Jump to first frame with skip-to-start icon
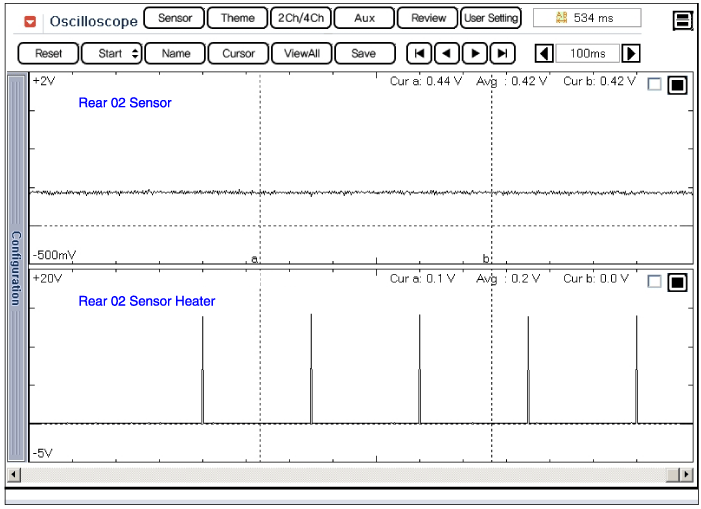701x509 pixels. 420,53
